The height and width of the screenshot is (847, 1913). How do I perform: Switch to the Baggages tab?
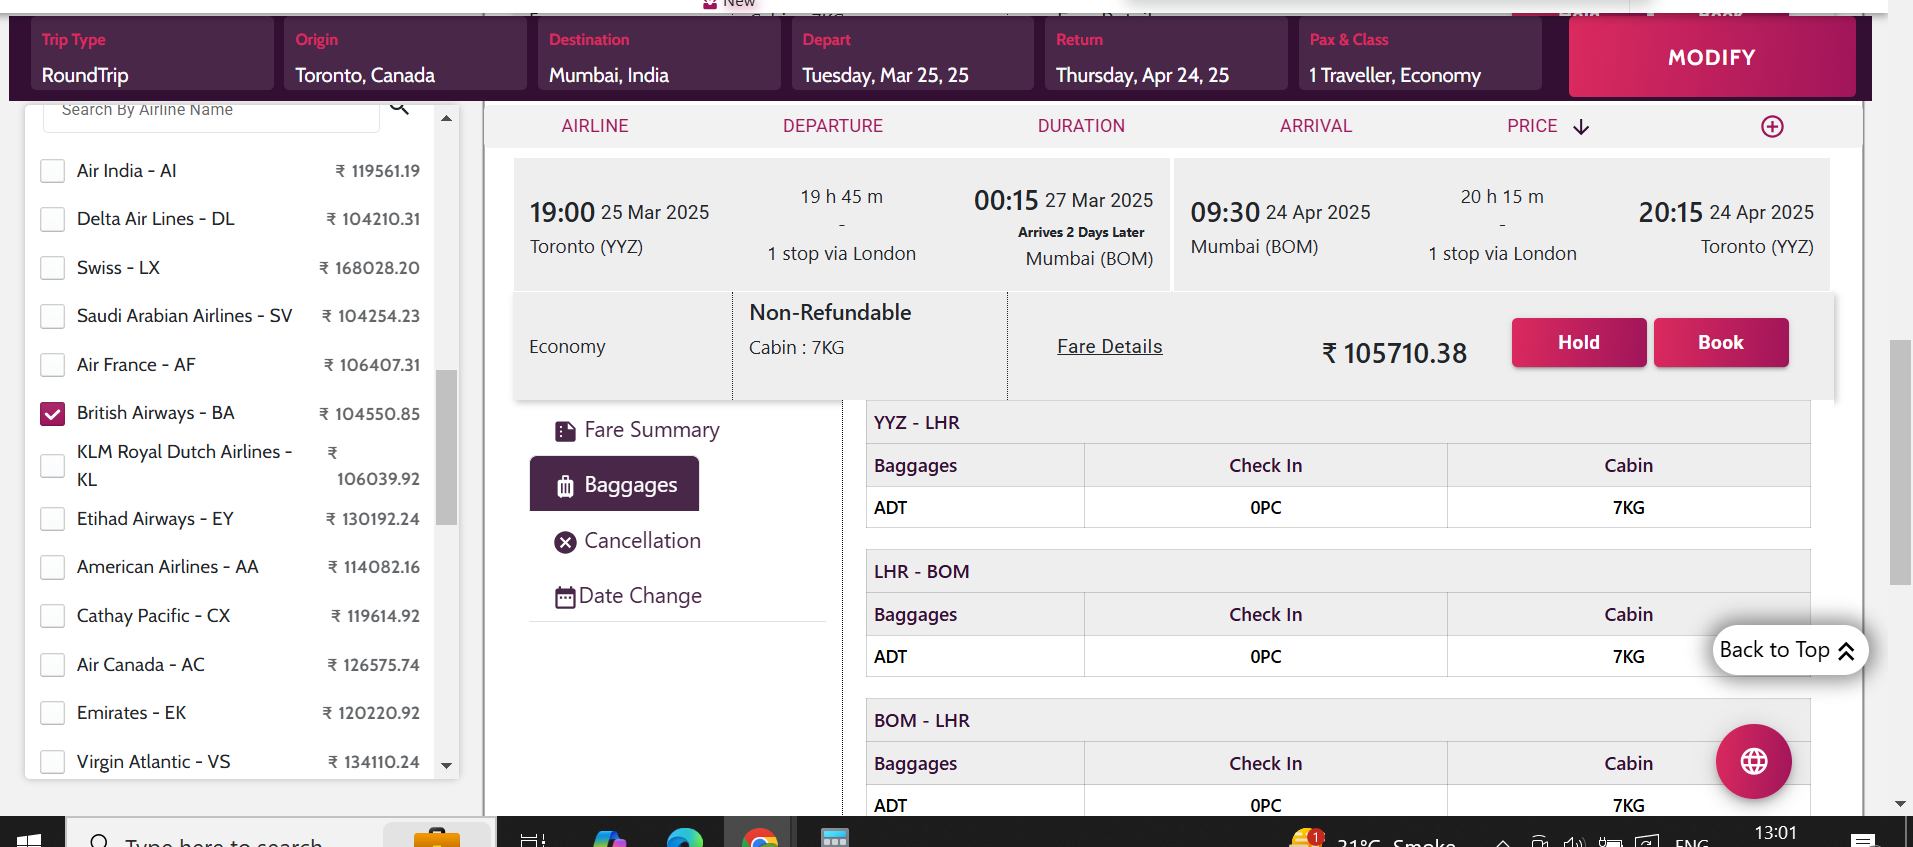614,485
